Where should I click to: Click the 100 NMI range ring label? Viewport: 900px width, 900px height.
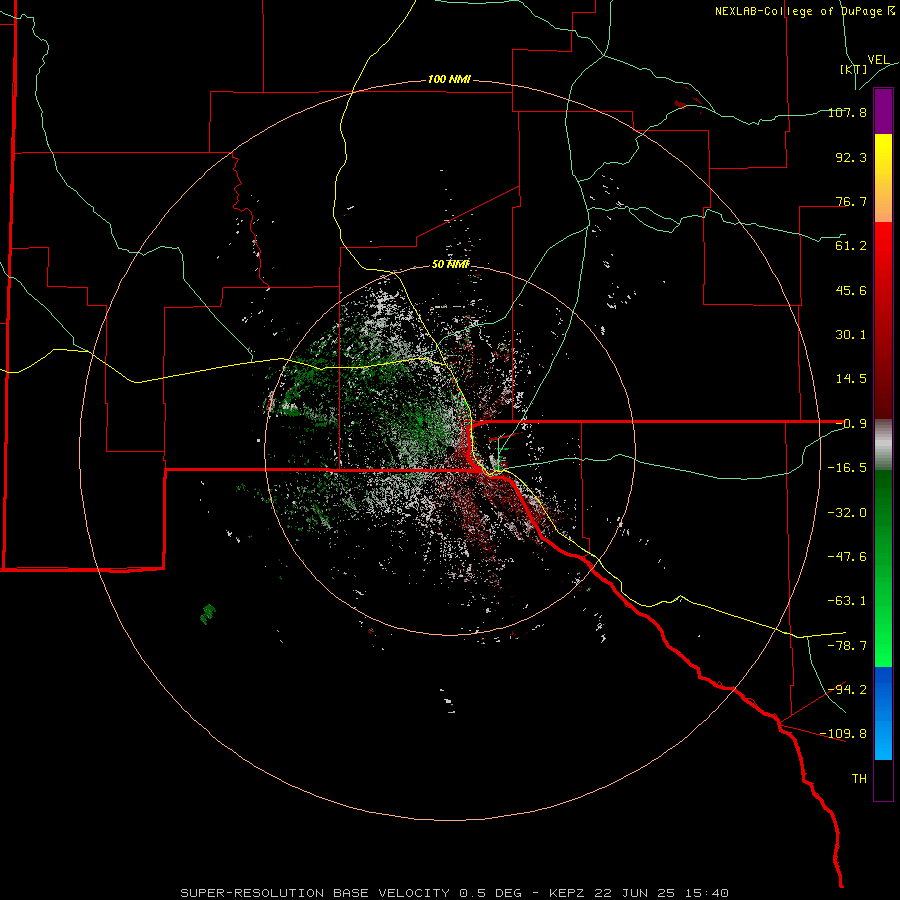tap(449, 79)
